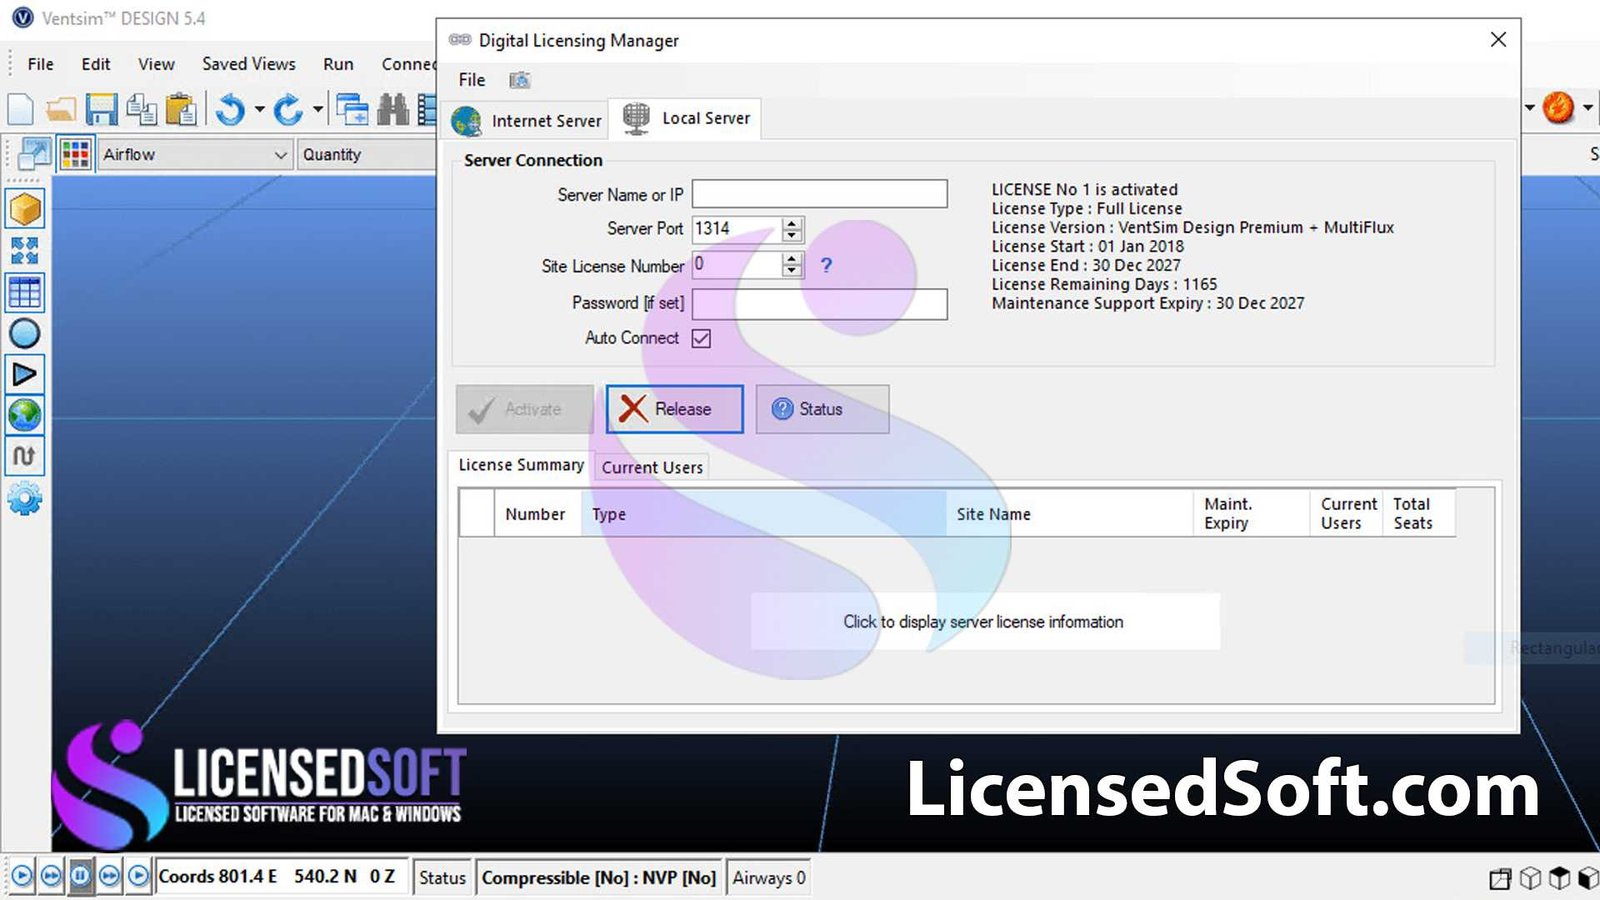1600x900 pixels.
Task: Save the model with the floppy disk icon
Action: (x=101, y=109)
